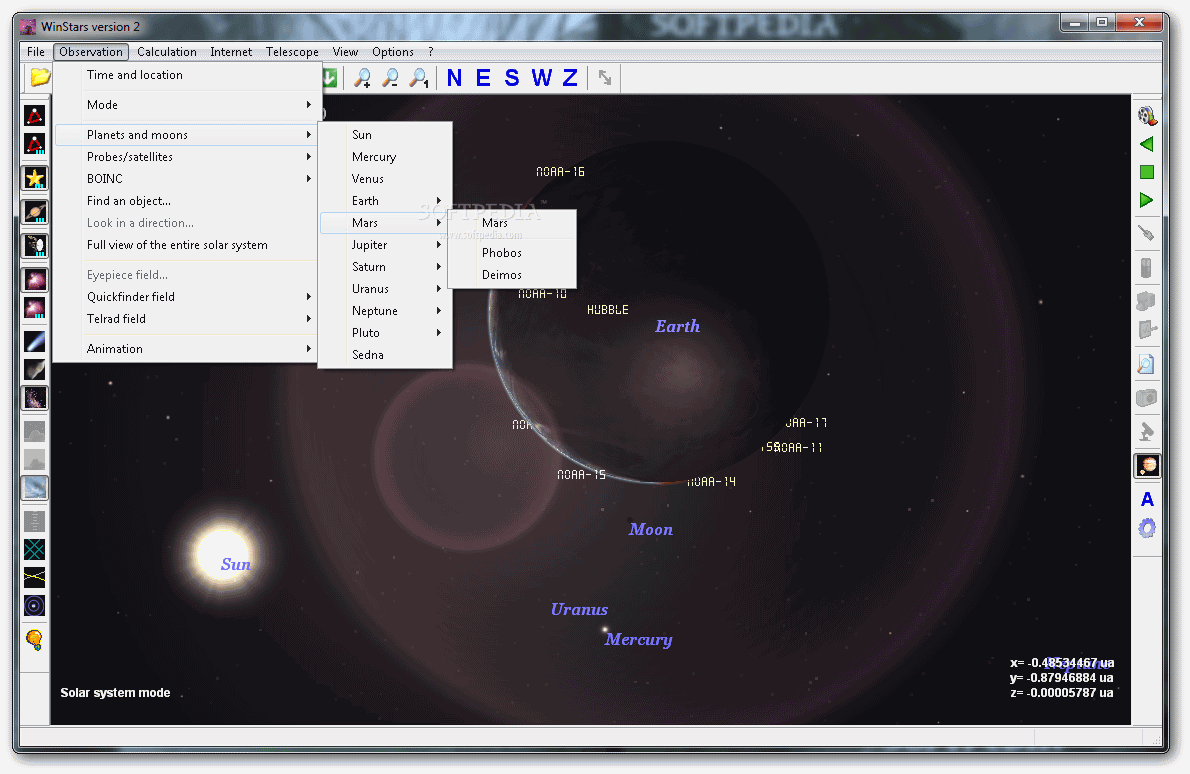Click the zoom 1:1 magnifier icon
The width and height of the screenshot is (1190, 774).
point(419,77)
